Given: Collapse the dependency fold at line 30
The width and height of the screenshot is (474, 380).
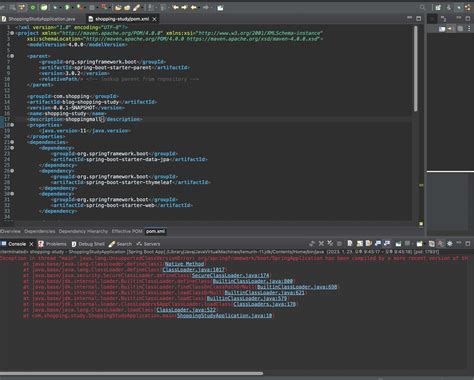Looking at the screenshot, I should pos(12,194).
